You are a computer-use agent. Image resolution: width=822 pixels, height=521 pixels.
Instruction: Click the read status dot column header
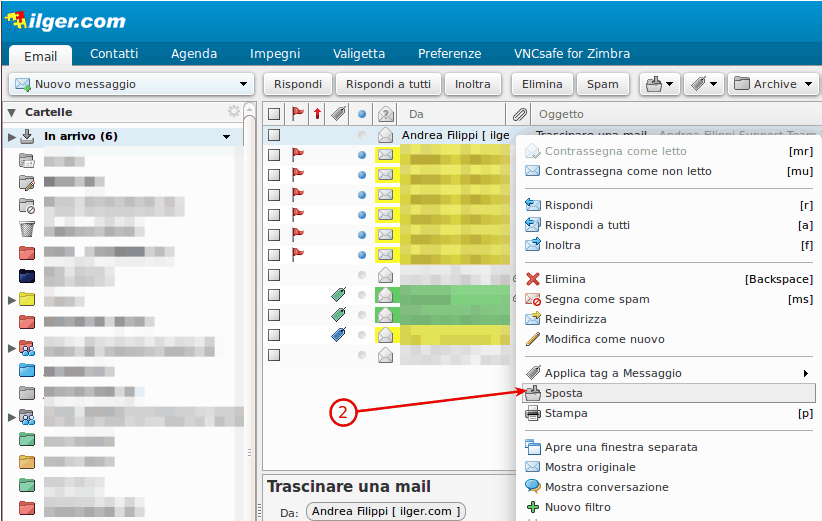pos(362,114)
